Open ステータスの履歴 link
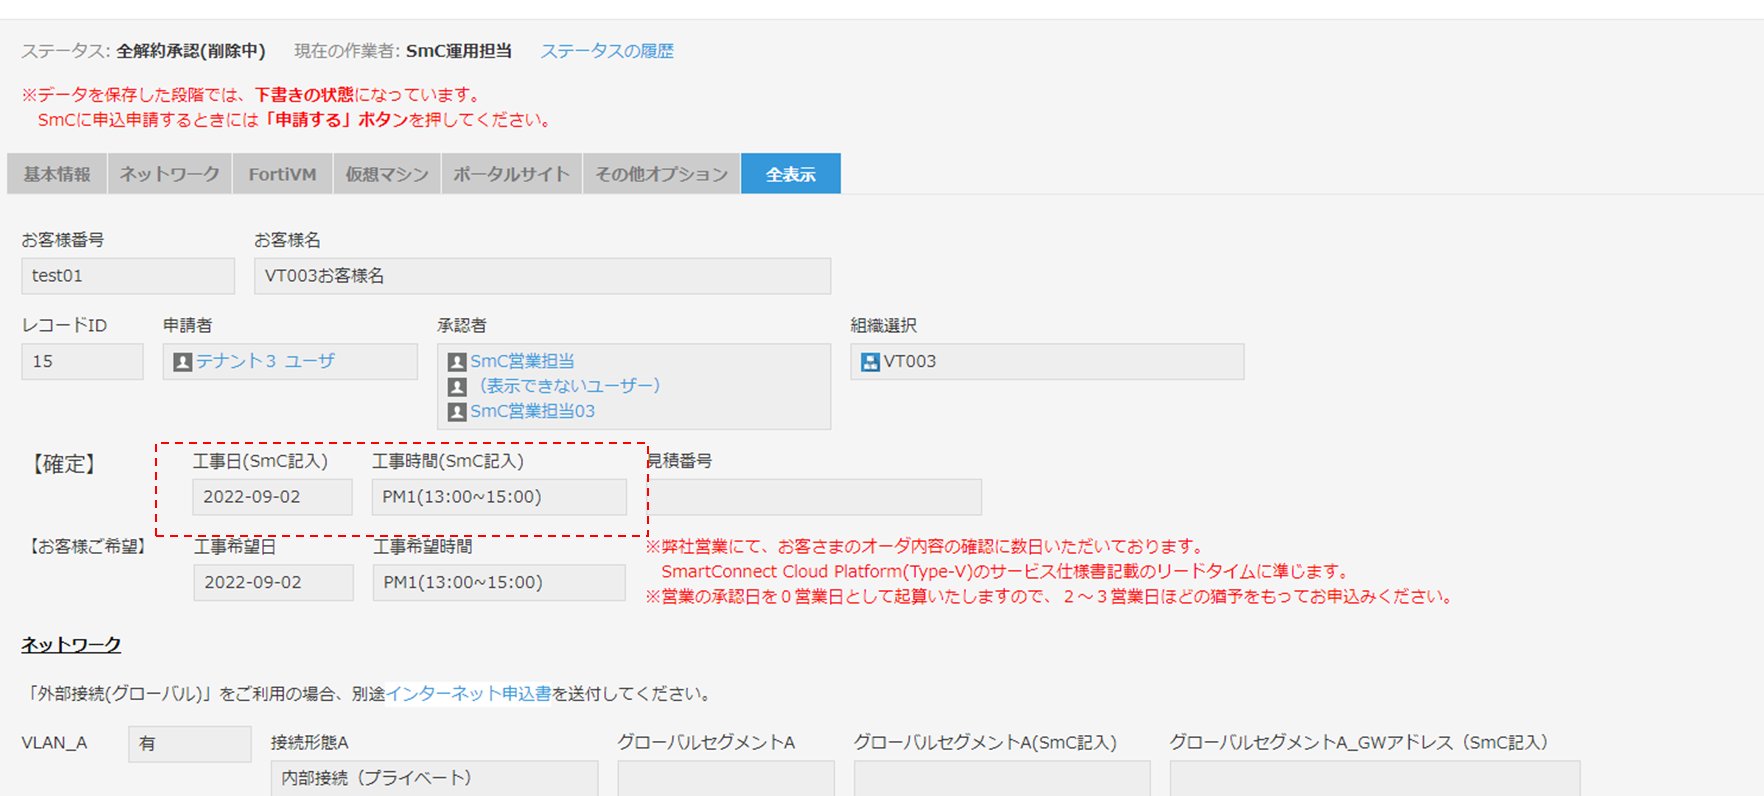1764x796 pixels. pyautogui.click(x=607, y=51)
